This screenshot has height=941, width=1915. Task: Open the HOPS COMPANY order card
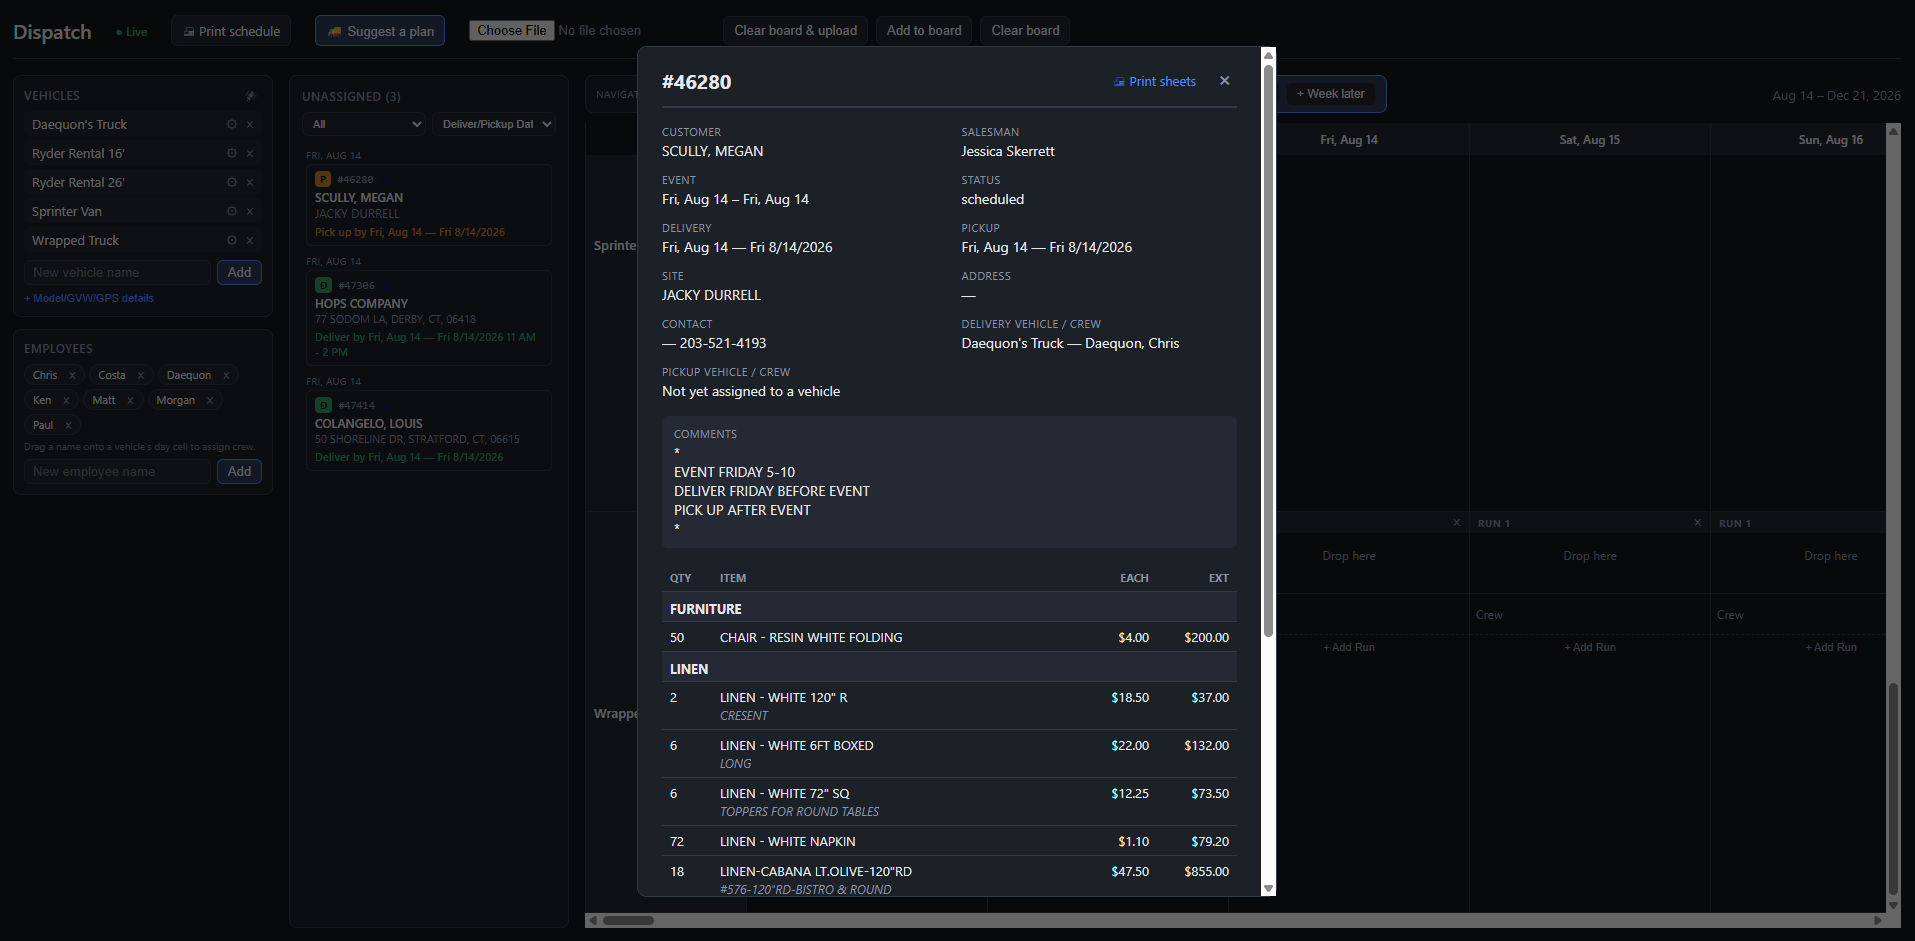[x=428, y=318]
